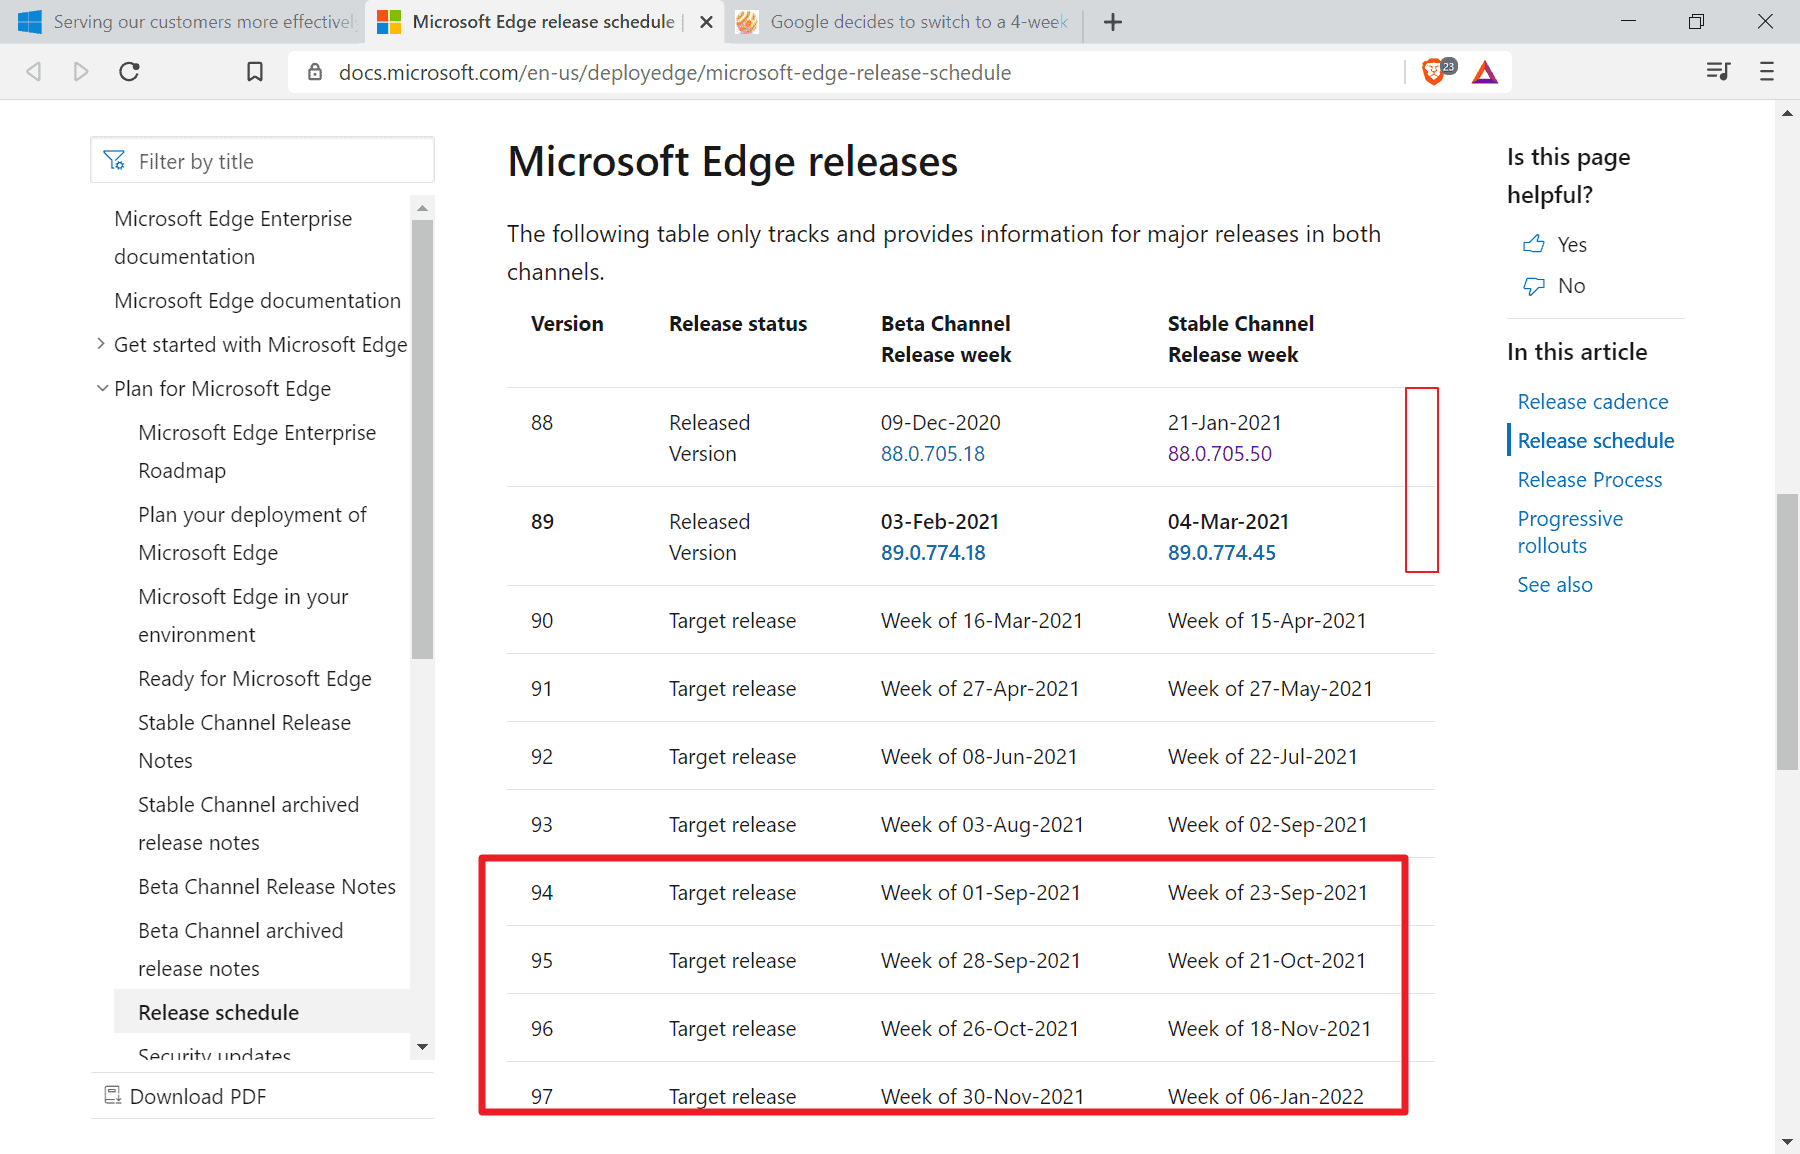Click the Download PDF icon

pyautogui.click(x=113, y=1095)
